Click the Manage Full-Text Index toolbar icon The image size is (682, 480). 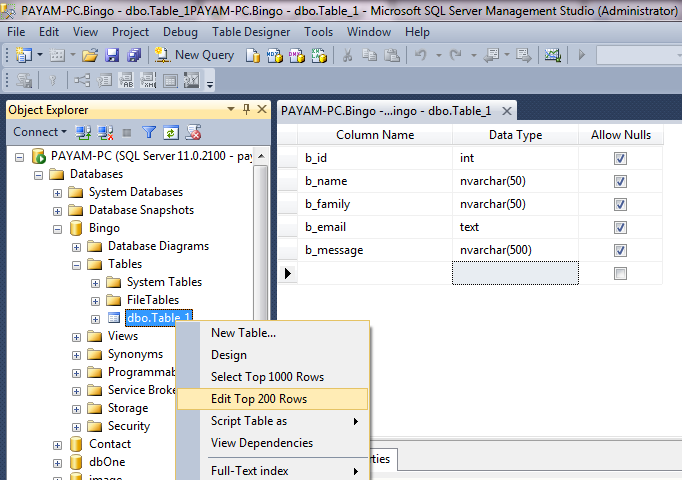tap(126, 80)
